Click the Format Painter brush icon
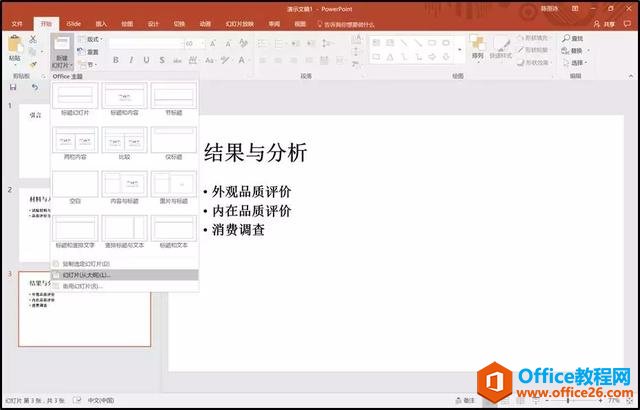The height and width of the screenshot is (410, 640). pos(33,64)
